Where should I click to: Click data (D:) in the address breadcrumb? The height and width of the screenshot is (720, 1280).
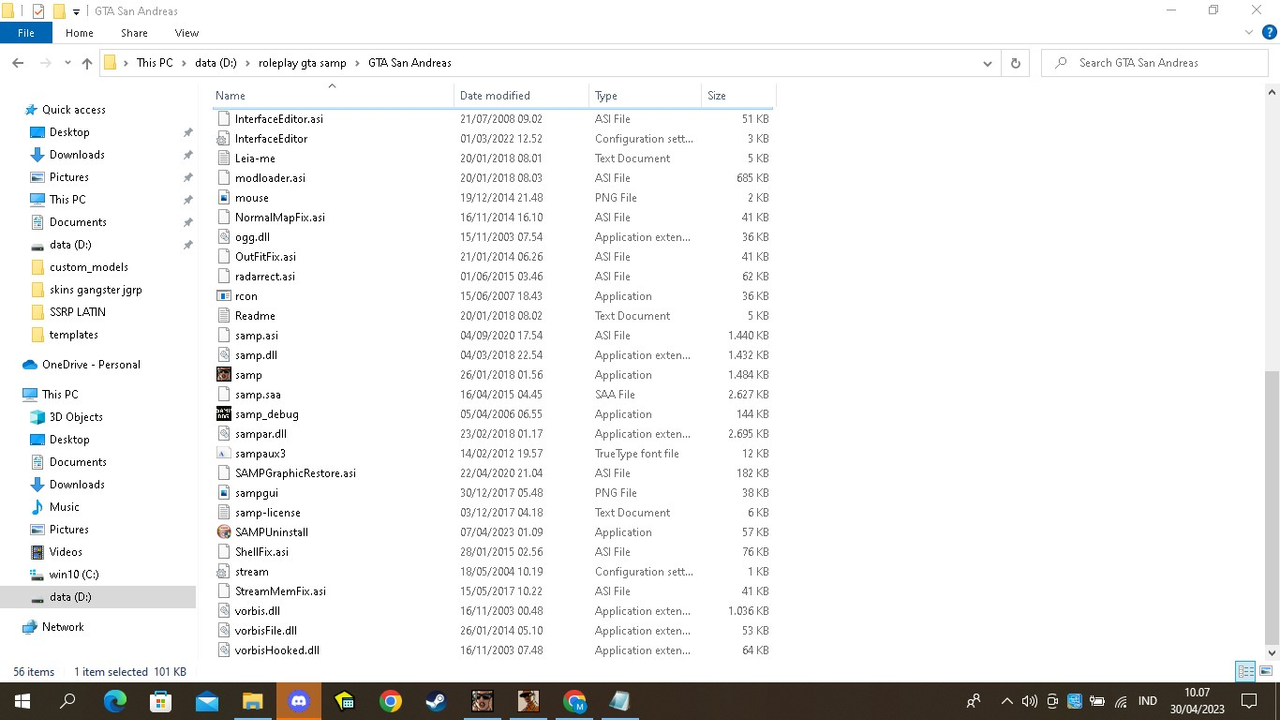(216, 63)
